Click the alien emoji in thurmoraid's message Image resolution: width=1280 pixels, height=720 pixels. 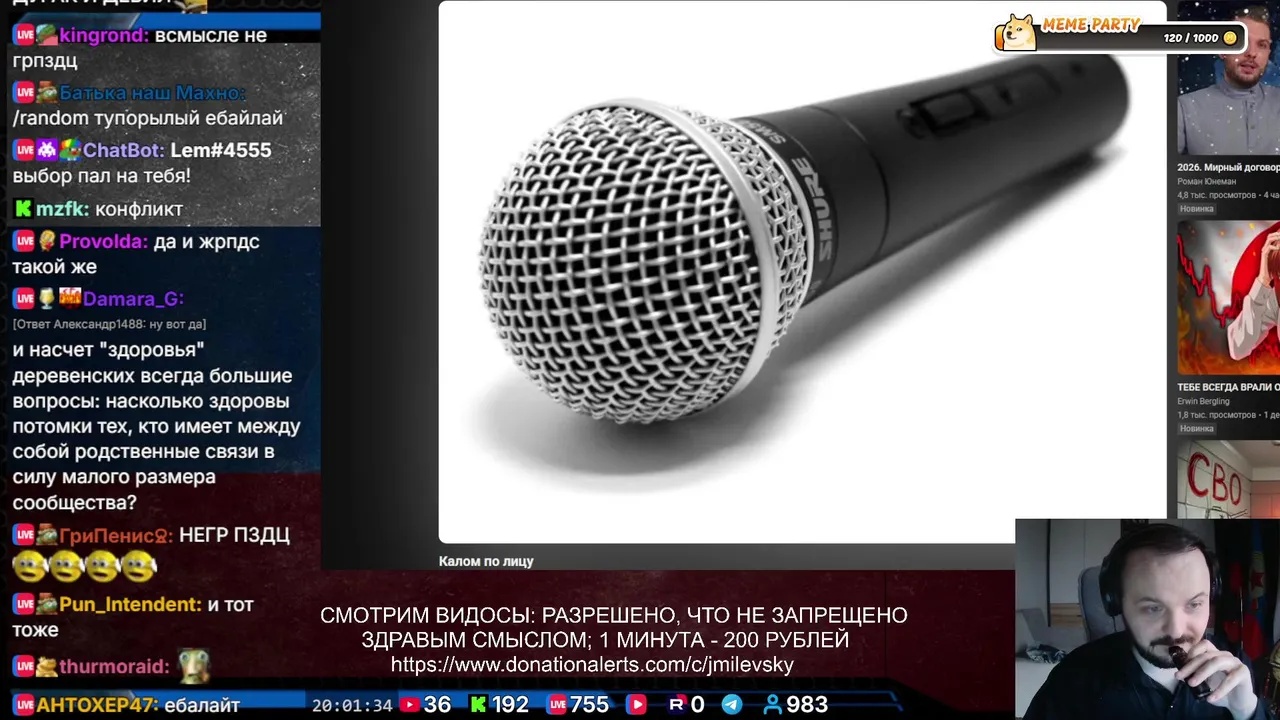click(x=194, y=666)
